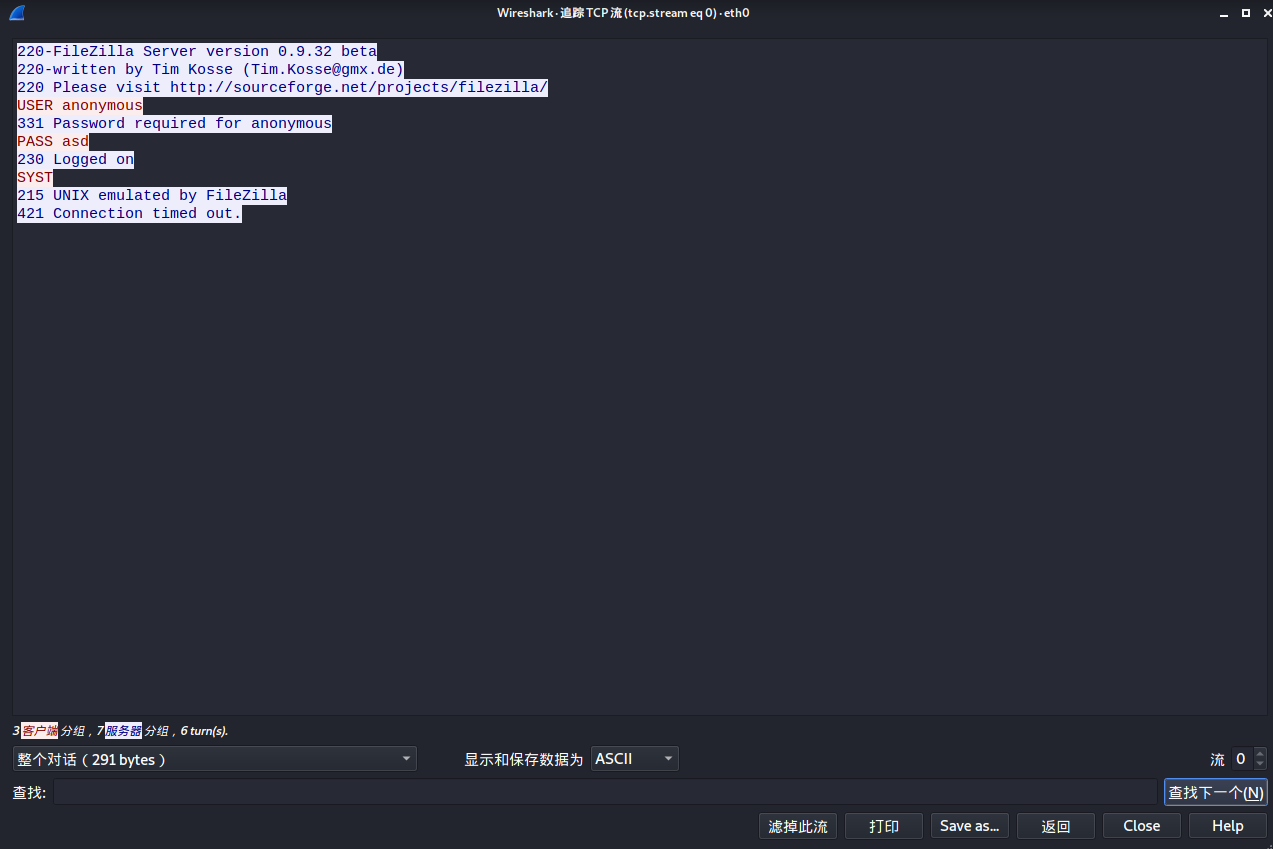
Task: Click the search (查找) text input field
Action: pyautogui.click(x=606, y=792)
